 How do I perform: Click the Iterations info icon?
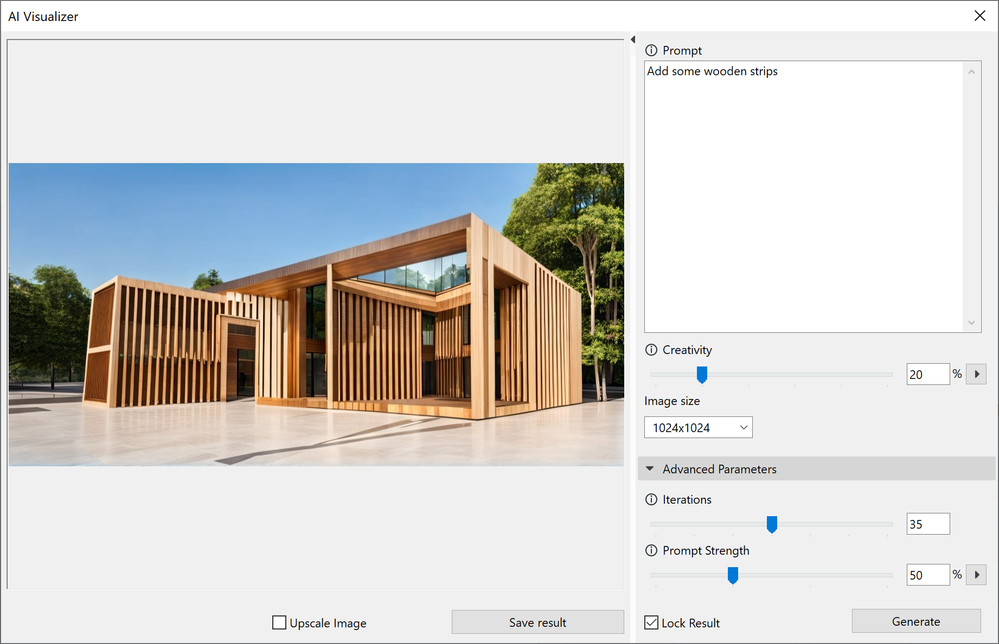[651, 499]
